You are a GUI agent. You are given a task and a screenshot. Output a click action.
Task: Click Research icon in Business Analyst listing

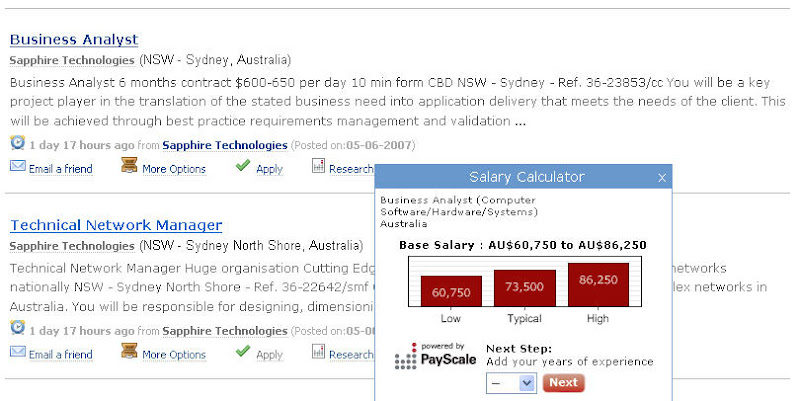(x=319, y=167)
